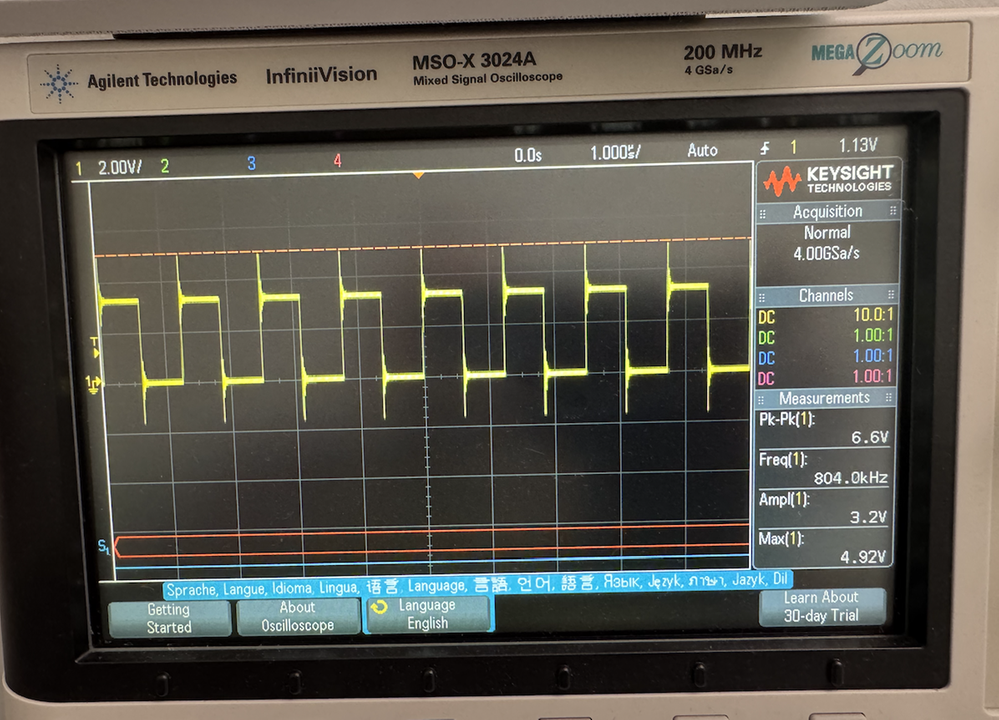Open Learn About 30-day Trial
999x720 pixels.
click(x=821, y=607)
